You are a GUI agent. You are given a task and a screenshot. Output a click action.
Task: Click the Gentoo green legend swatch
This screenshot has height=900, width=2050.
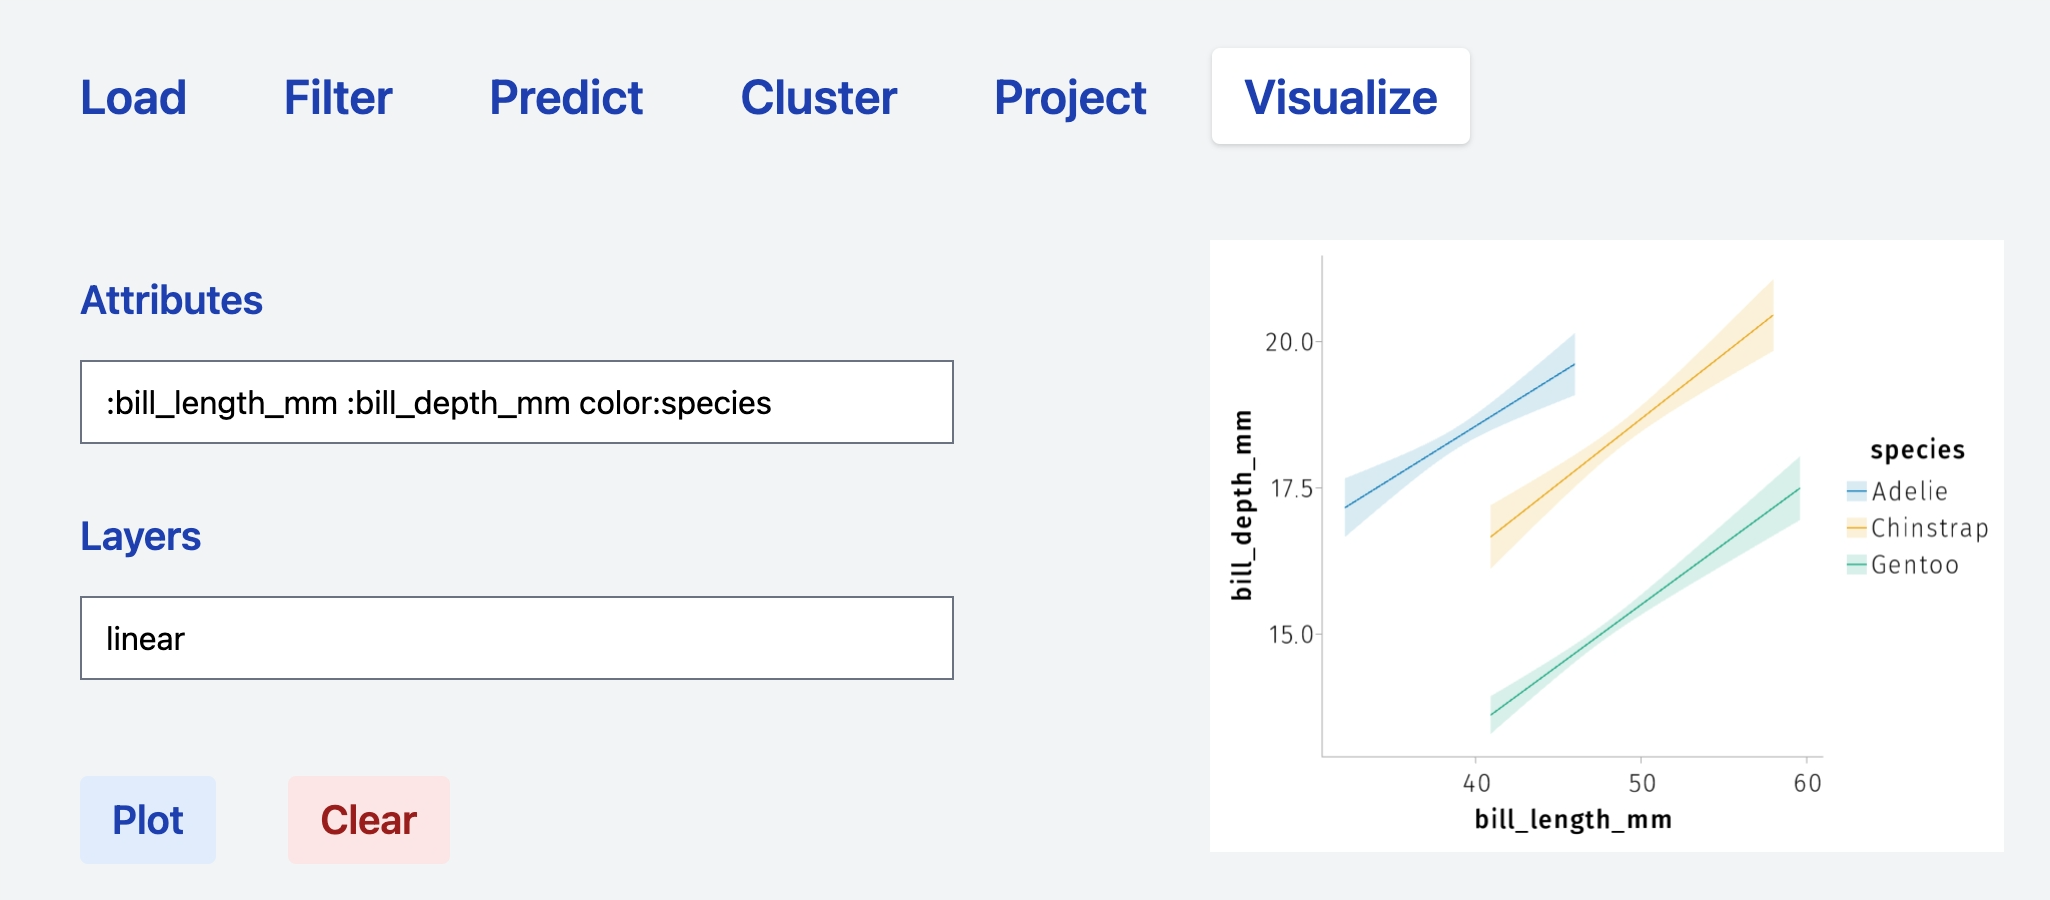1857,565
